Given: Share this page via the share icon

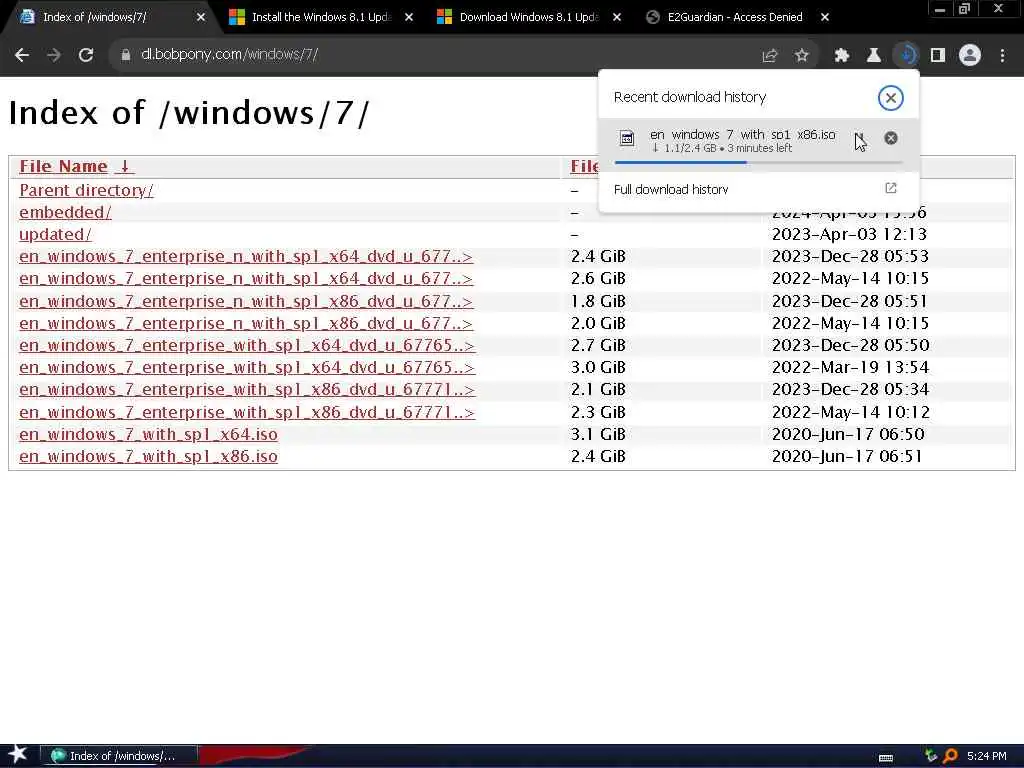Looking at the screenshot, I should (770, 56).
